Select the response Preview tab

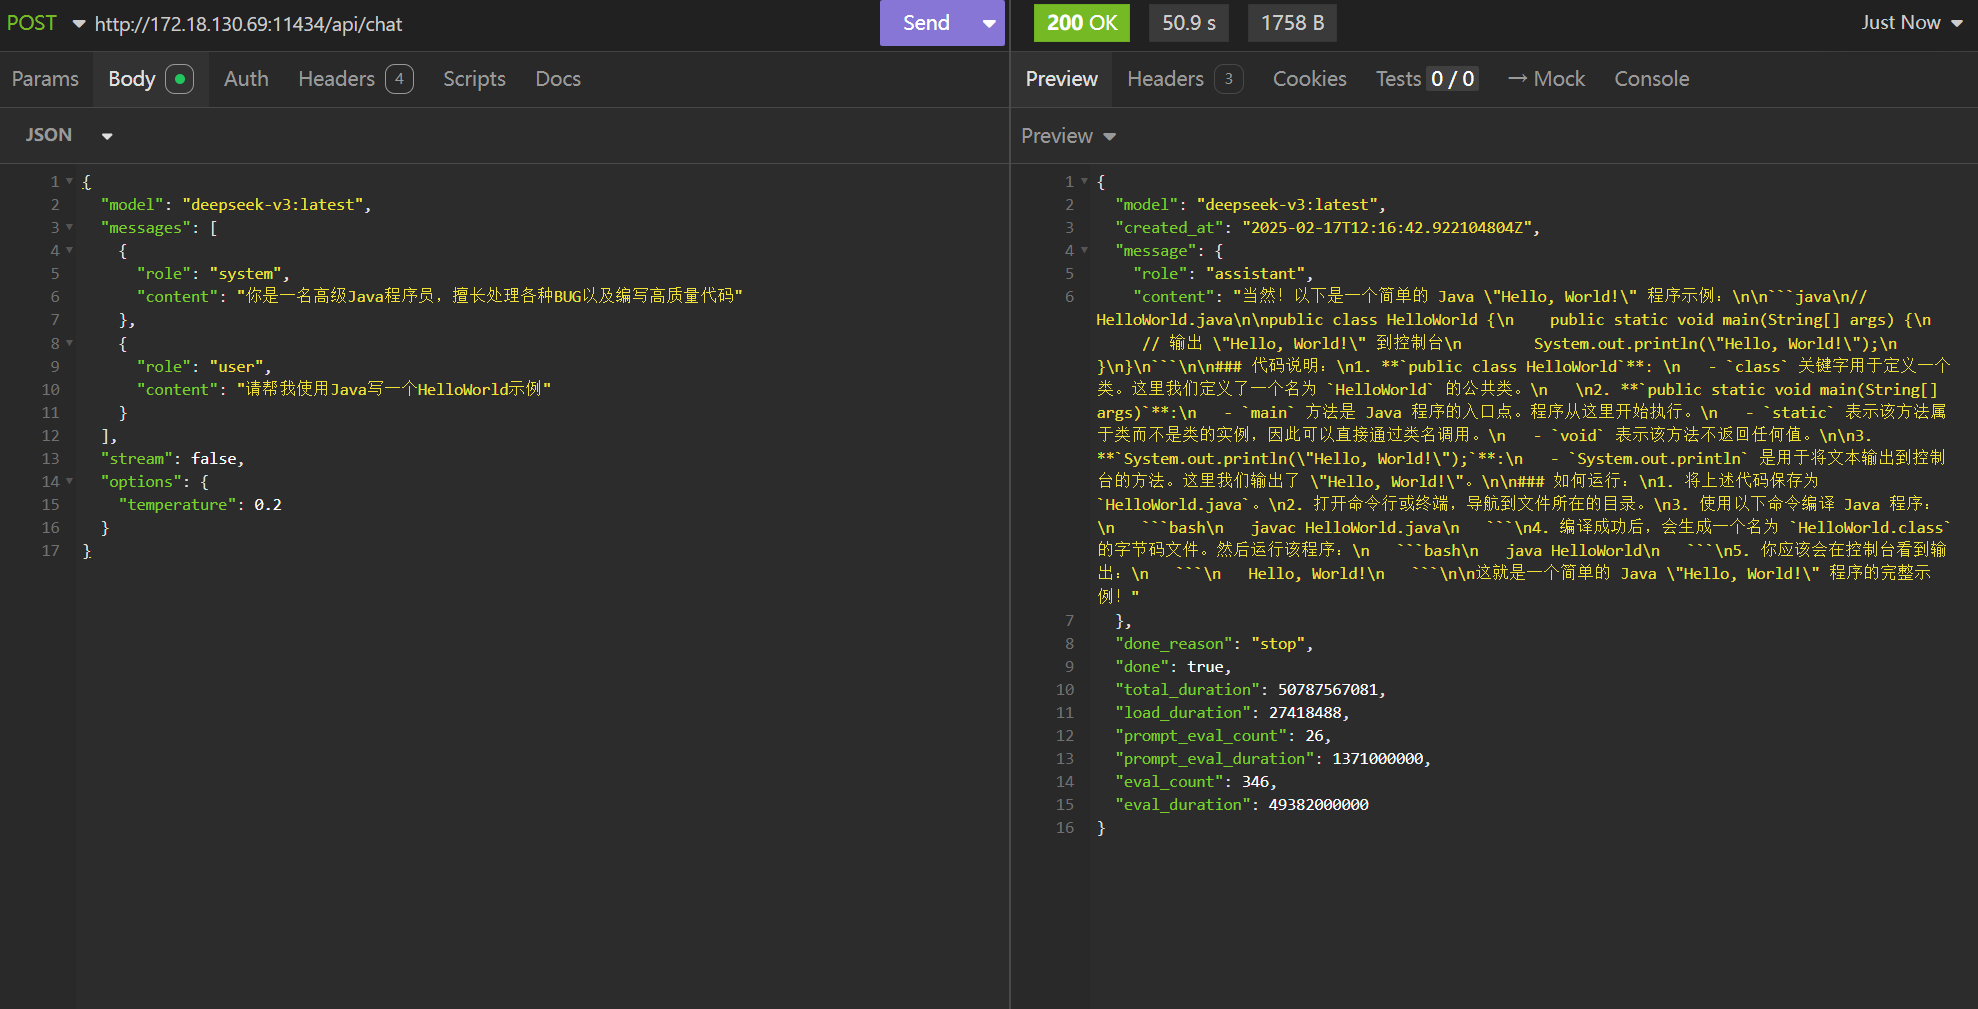point(1061,79)
